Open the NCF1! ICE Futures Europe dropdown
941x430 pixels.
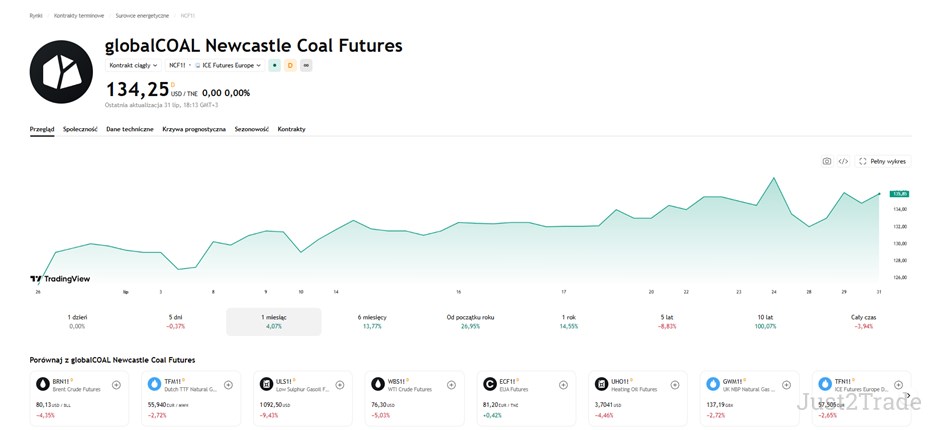(x=215, y=65)
